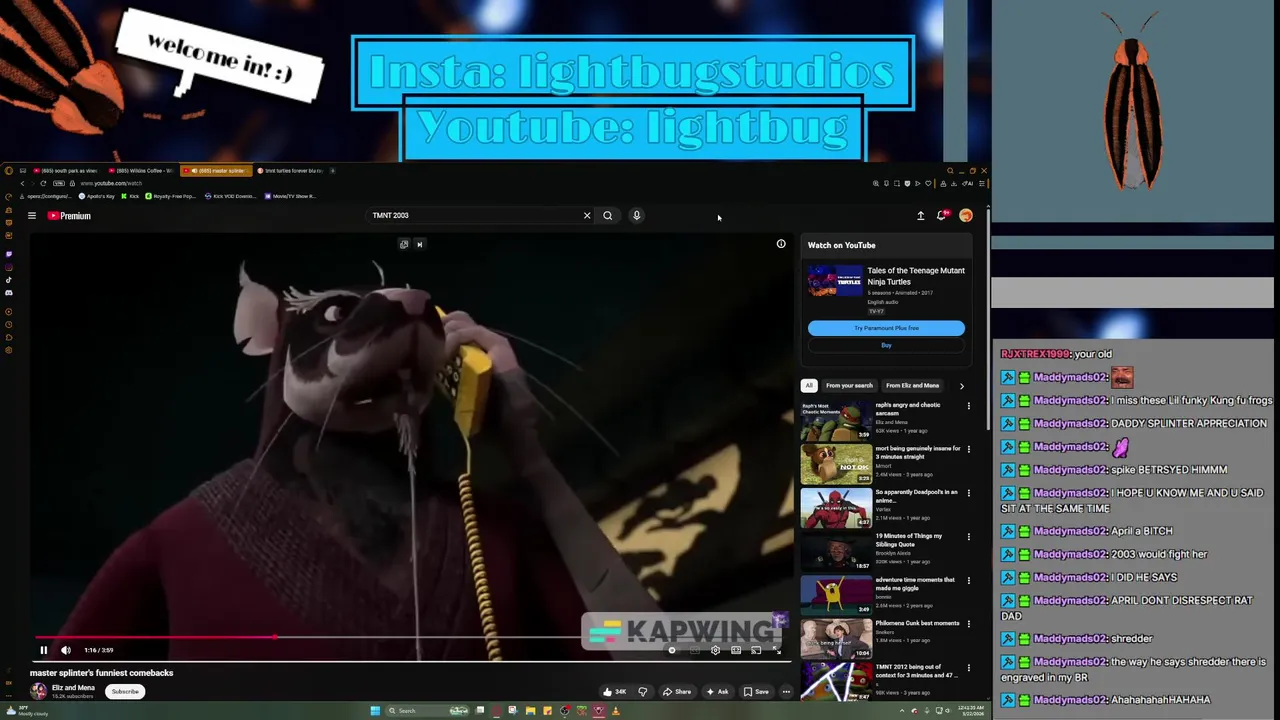
Task: Open the Create upload icon
Action: click(x=920, y=215)
